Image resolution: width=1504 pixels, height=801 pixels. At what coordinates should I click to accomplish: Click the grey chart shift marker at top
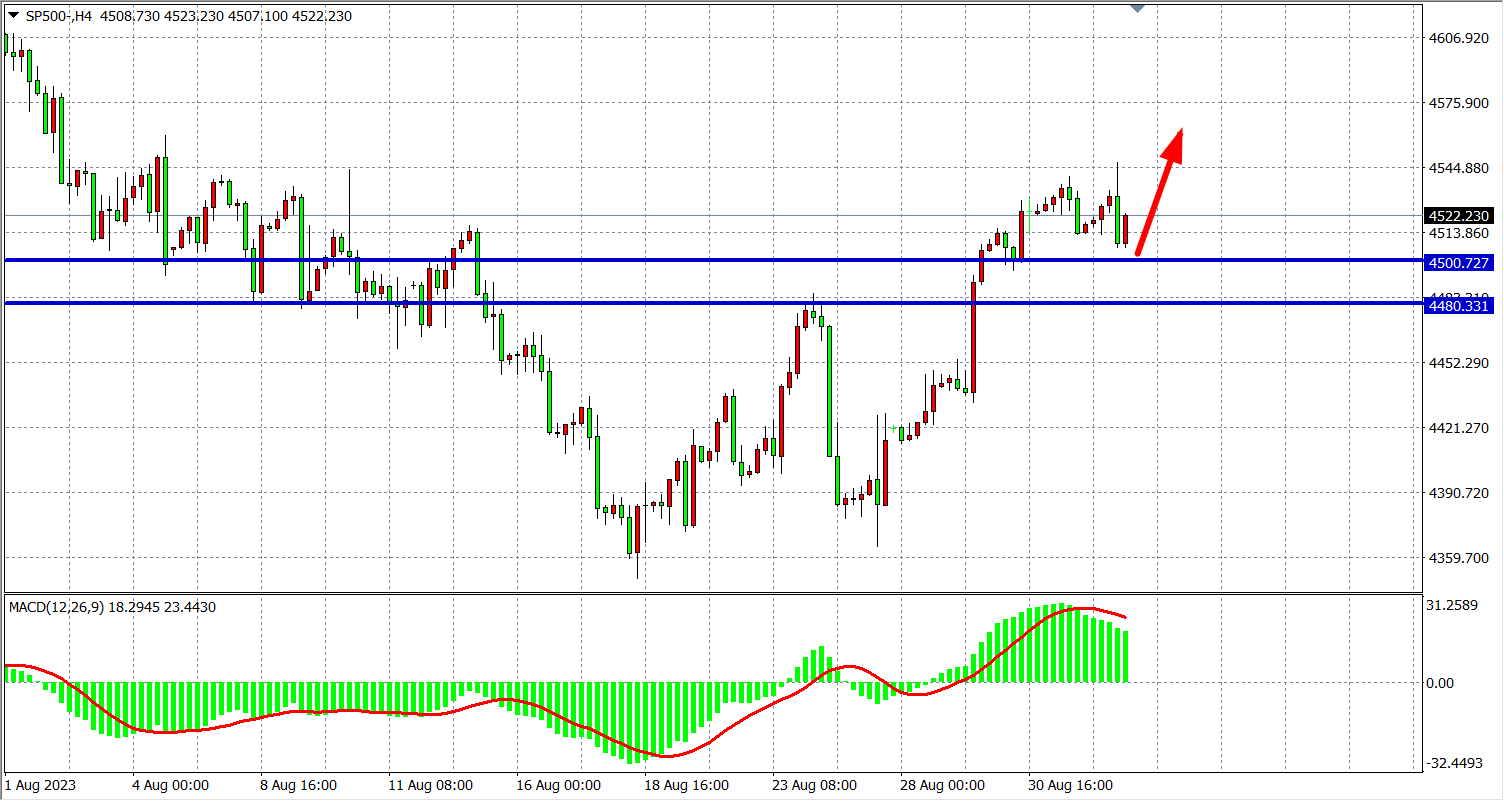tap(1137, 9)
